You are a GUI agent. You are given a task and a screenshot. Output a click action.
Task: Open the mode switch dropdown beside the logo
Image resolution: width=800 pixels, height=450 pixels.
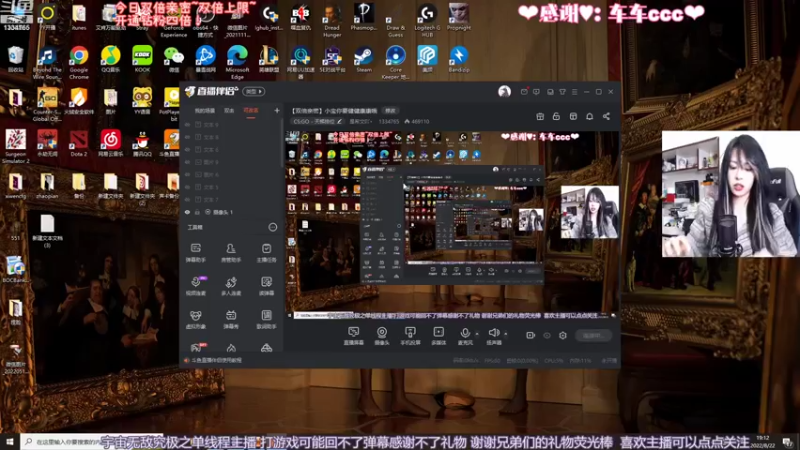pyautogui.click(x=254, y=92)
